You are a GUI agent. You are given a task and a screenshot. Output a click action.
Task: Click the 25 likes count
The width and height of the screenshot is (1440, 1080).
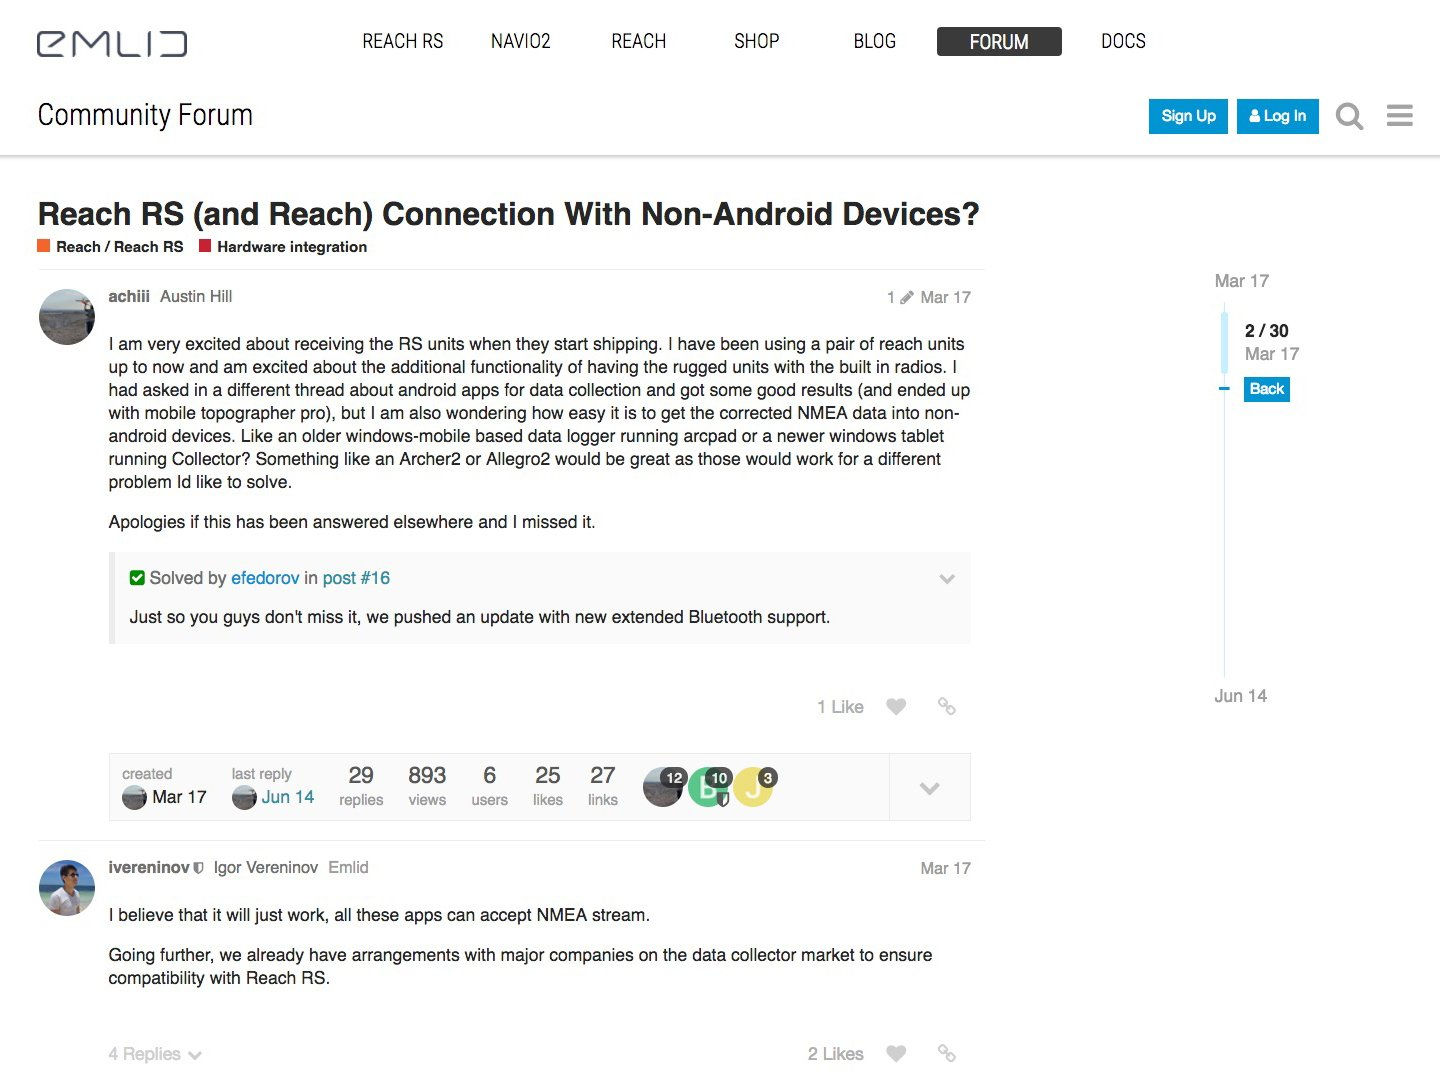pyautogui.click(x=547, y=786)
